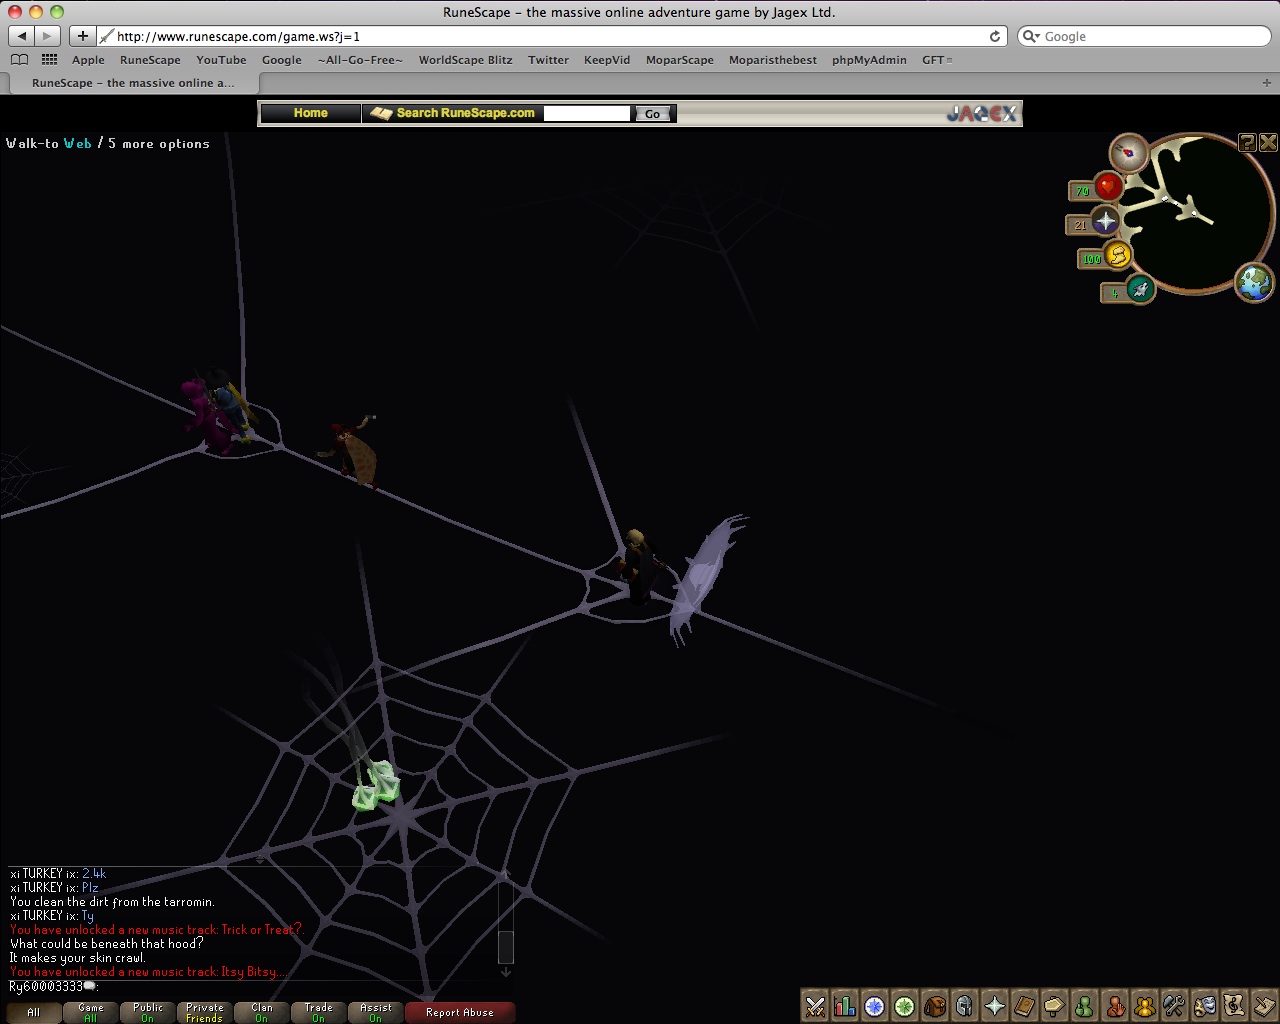The width and height of the screenshot is (1280, 1024).
Task: Toggle the Private chat filter
Action: click(205, 1012)
